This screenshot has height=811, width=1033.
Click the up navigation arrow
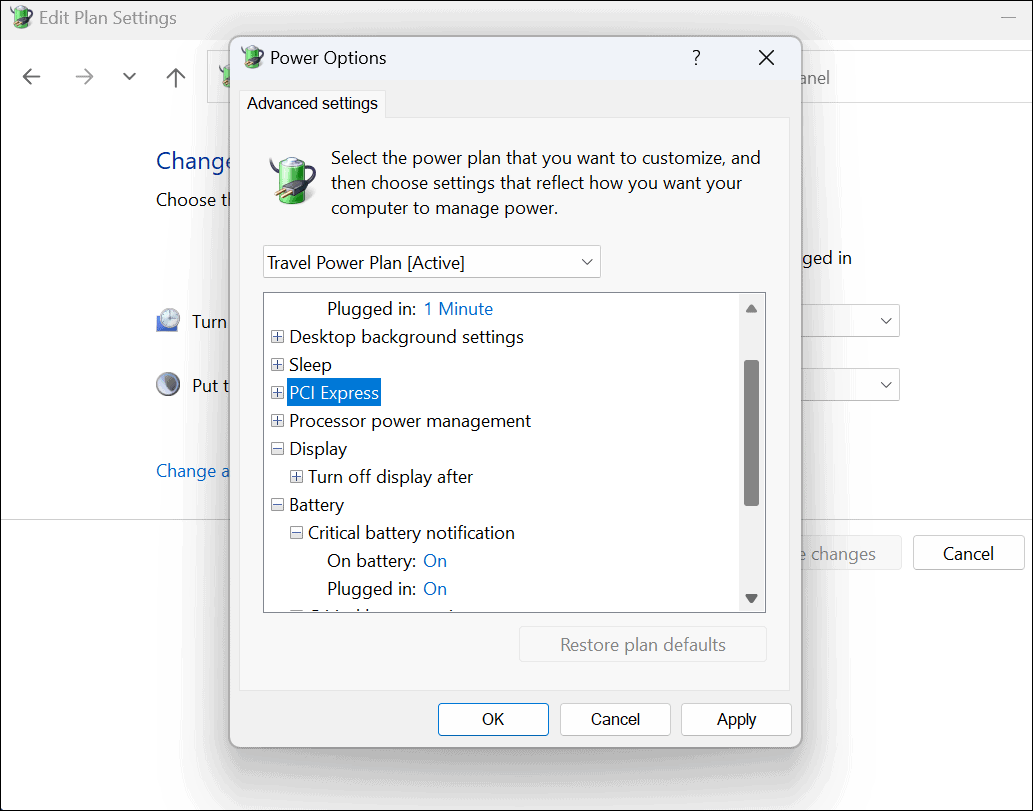tap(176, 77)
